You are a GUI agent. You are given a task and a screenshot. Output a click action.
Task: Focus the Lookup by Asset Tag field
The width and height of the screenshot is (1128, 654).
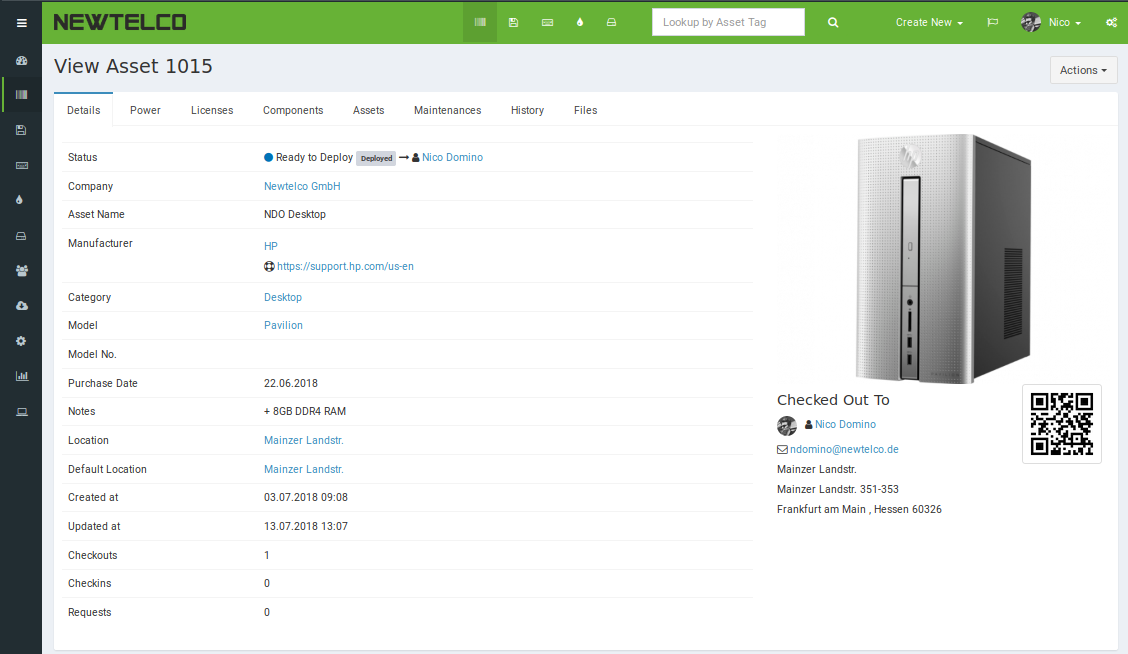(728, 22)
